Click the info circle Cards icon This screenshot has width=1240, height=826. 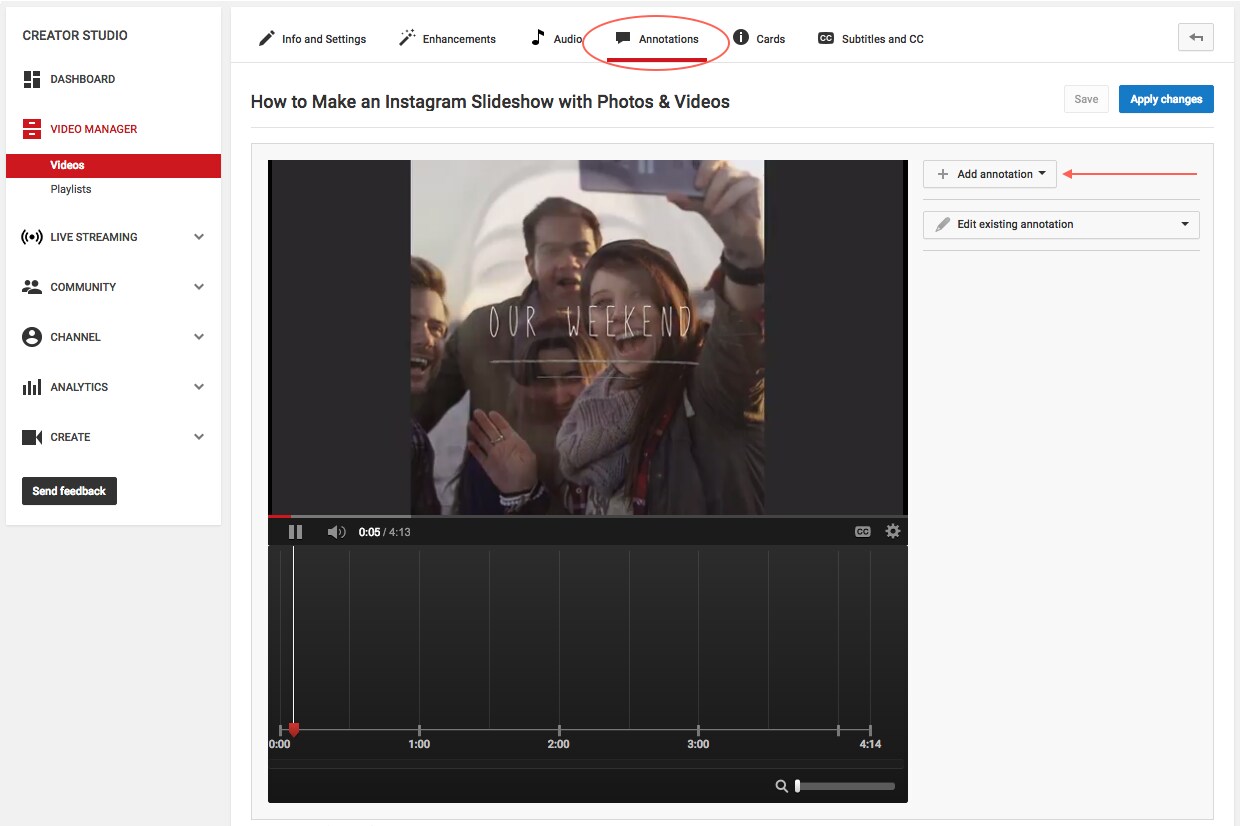point(741,38)
